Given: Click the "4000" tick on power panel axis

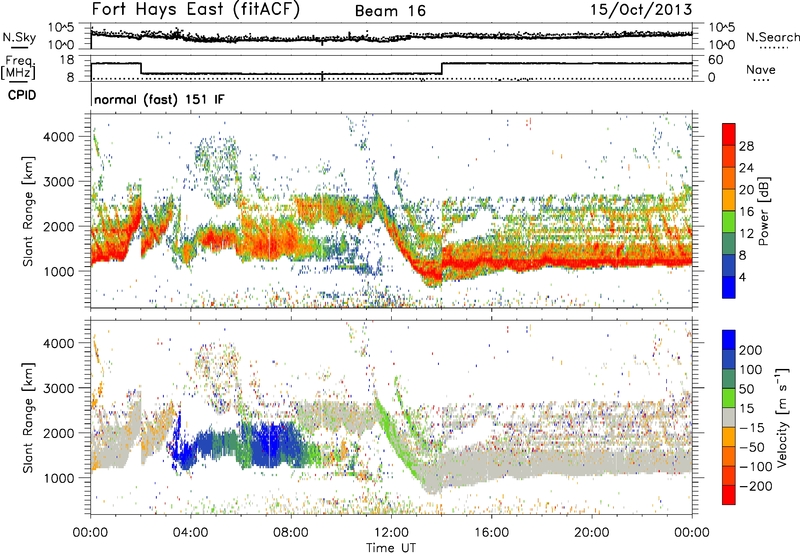Looking at the screenshot, I should pyautogui.click(x=58, y=137).
